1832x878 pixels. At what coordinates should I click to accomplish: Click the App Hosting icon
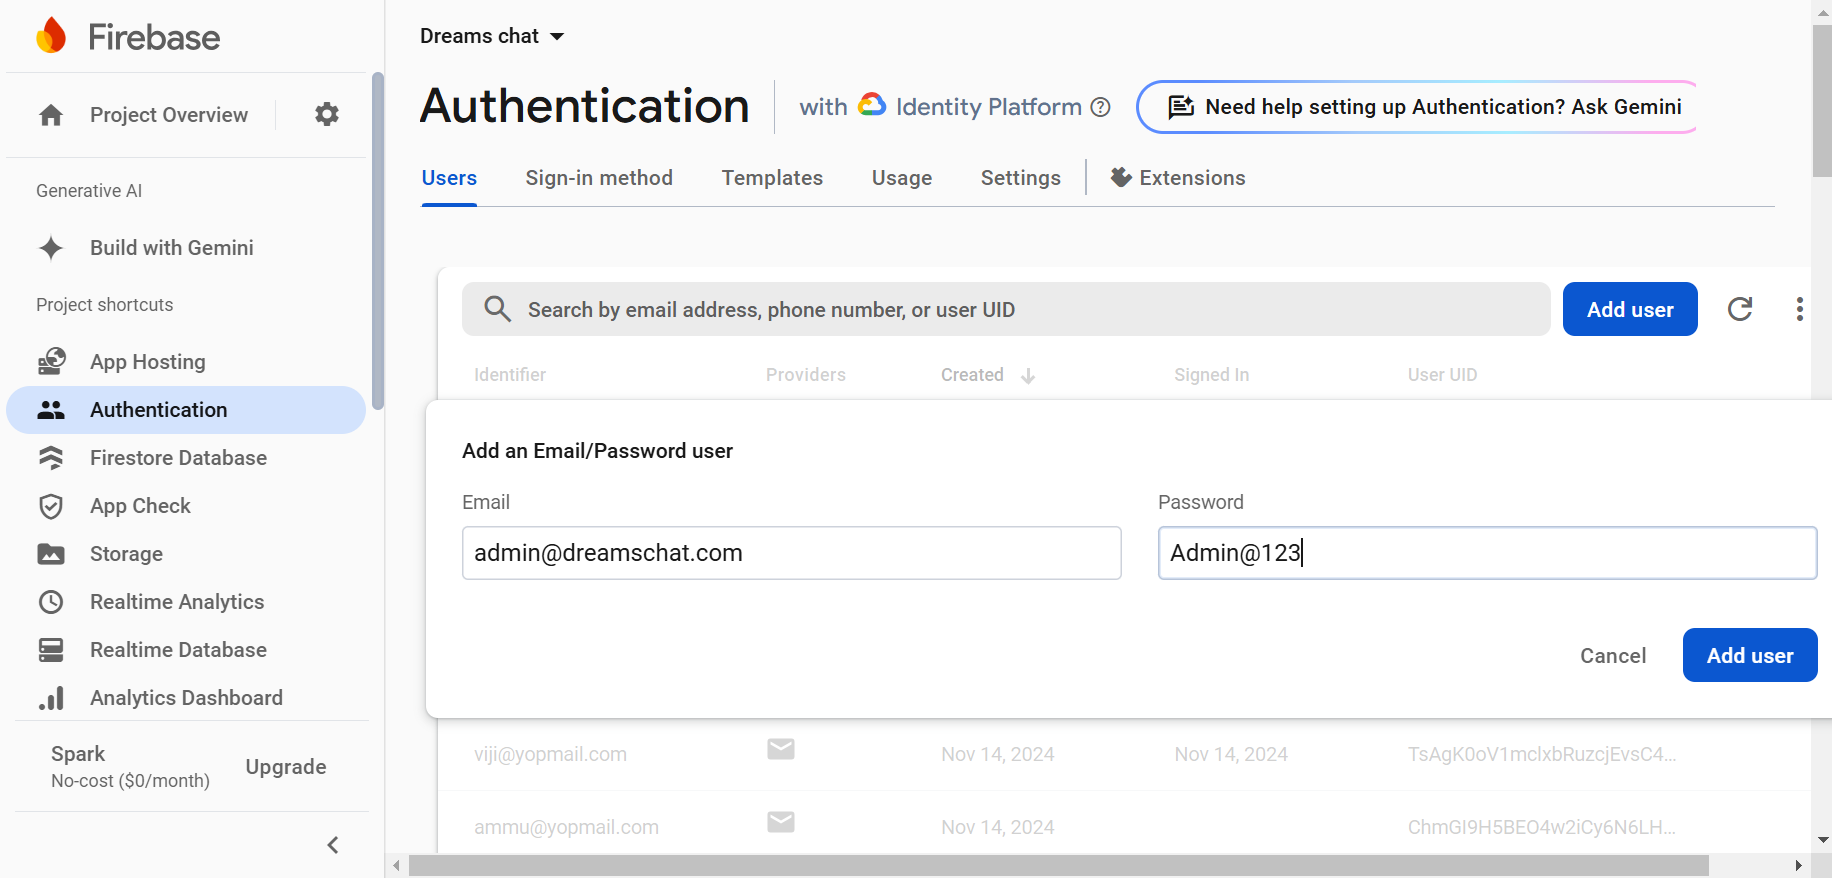point(51,361)
